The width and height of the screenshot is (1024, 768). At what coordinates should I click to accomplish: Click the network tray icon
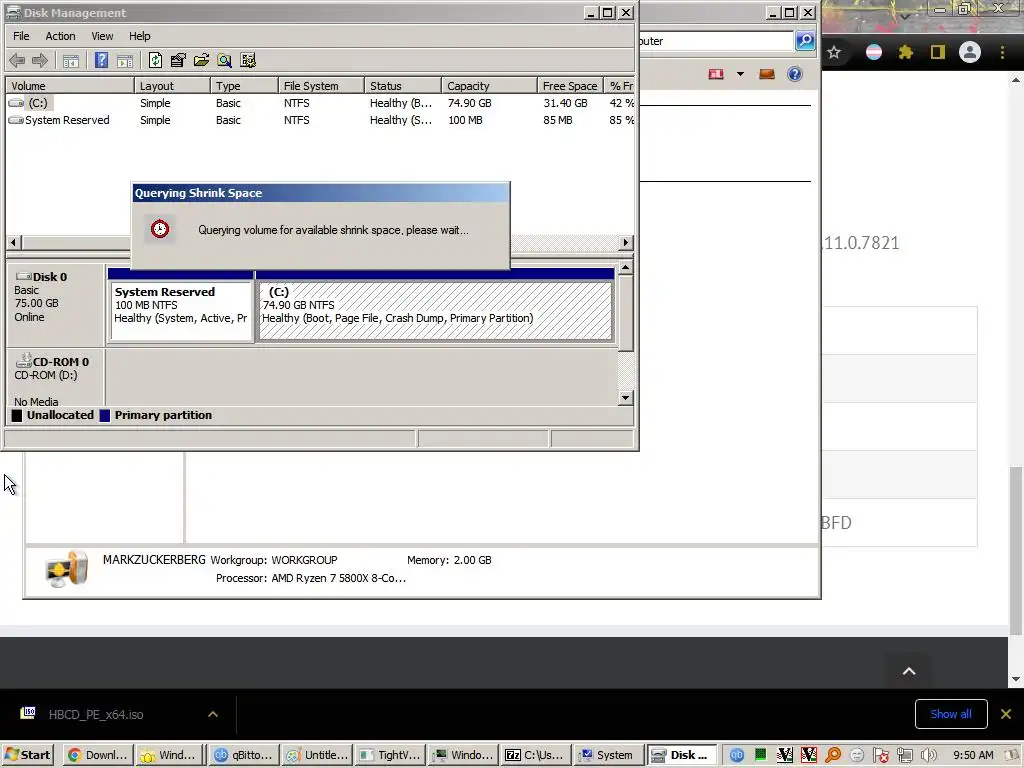(905, 755)
